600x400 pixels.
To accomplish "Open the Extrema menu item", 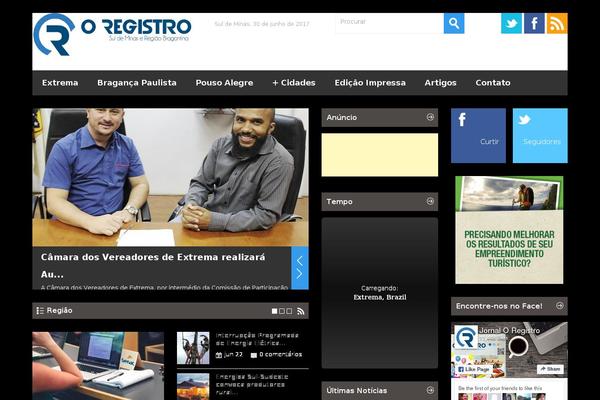I will pyautogui.click(x=60, y=83).
